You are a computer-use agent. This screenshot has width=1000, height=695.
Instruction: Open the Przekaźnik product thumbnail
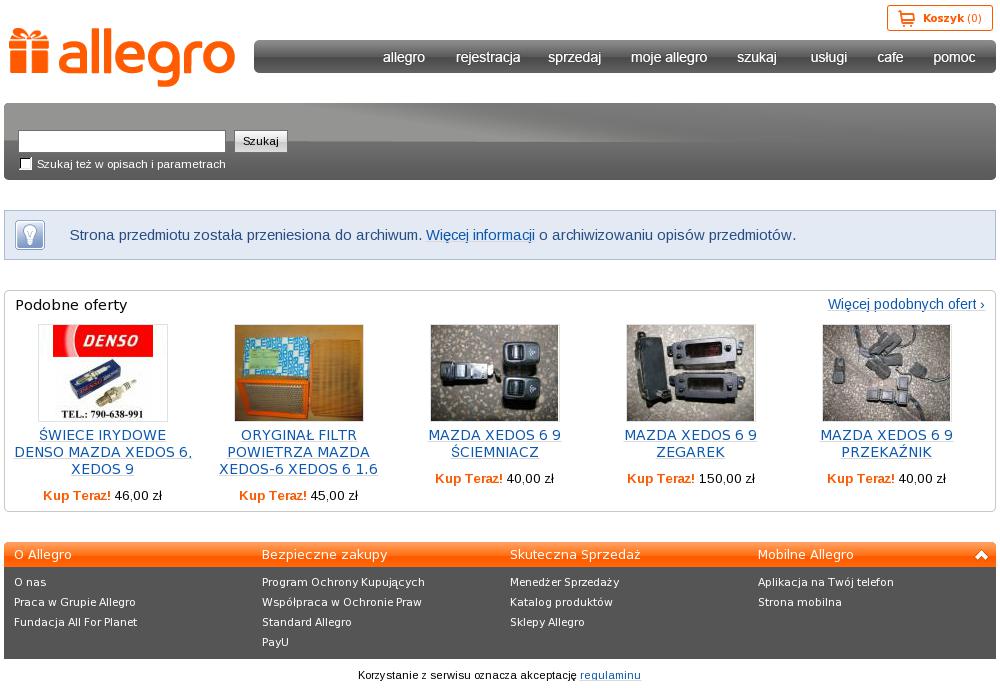coord(886,373)
